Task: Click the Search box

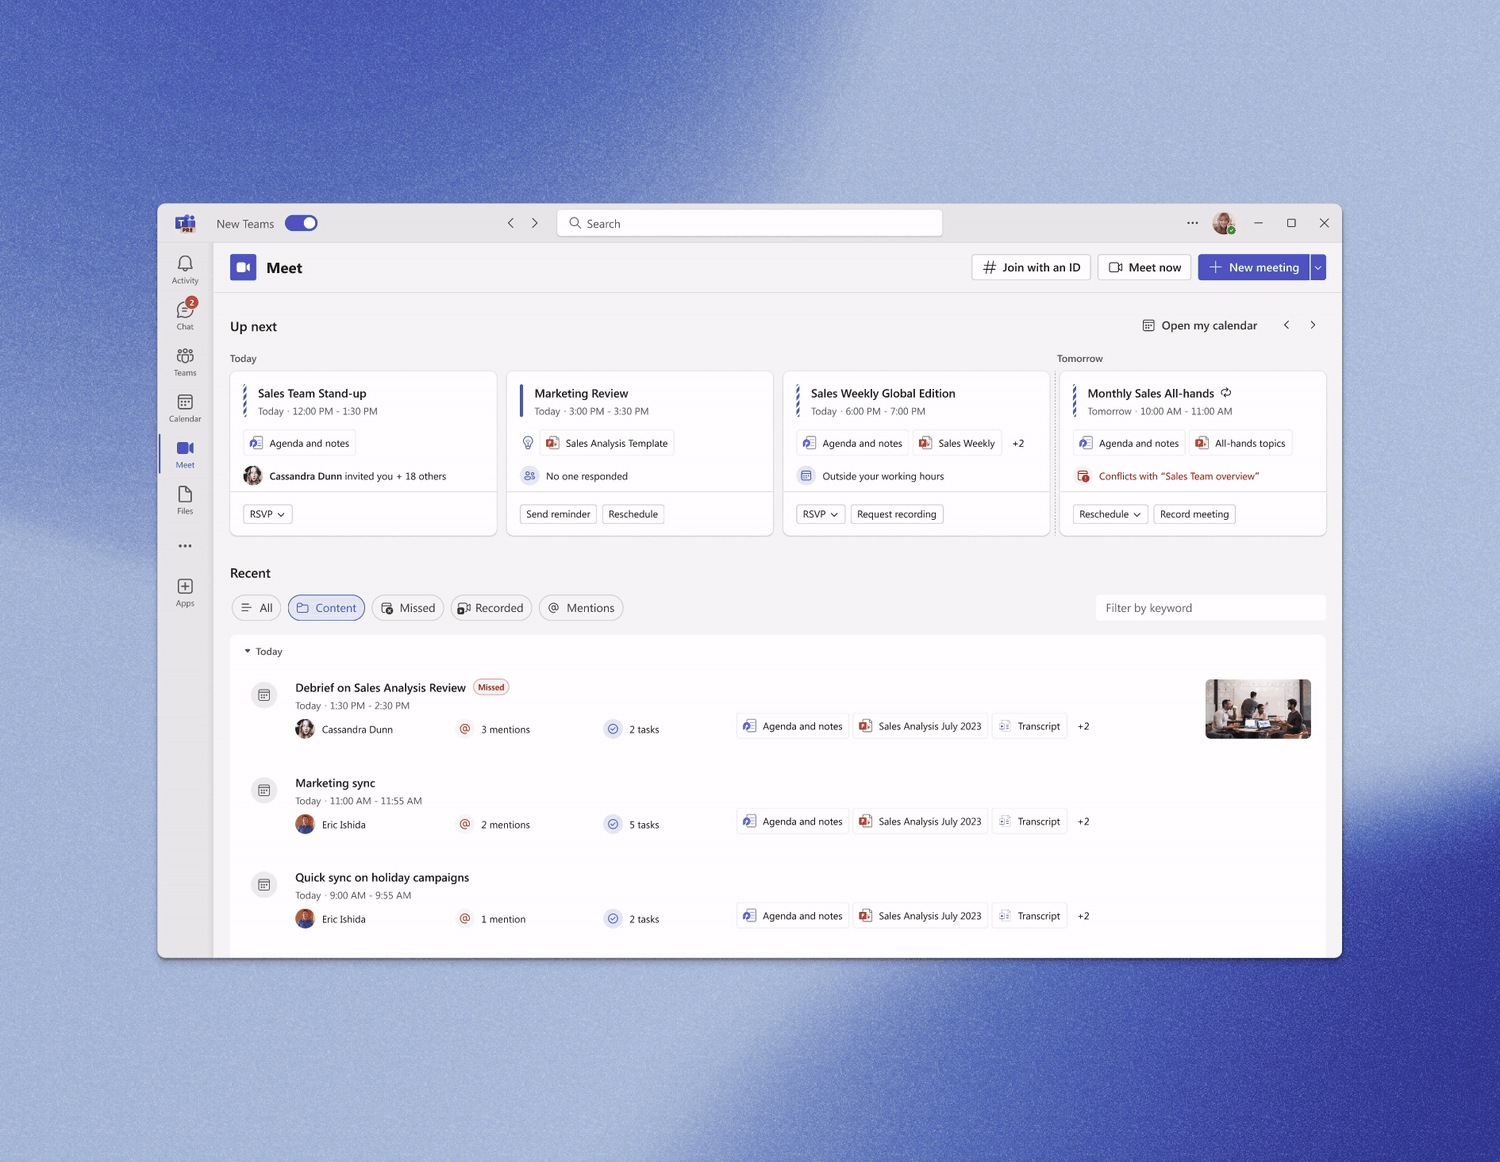Action: point(750,223)
